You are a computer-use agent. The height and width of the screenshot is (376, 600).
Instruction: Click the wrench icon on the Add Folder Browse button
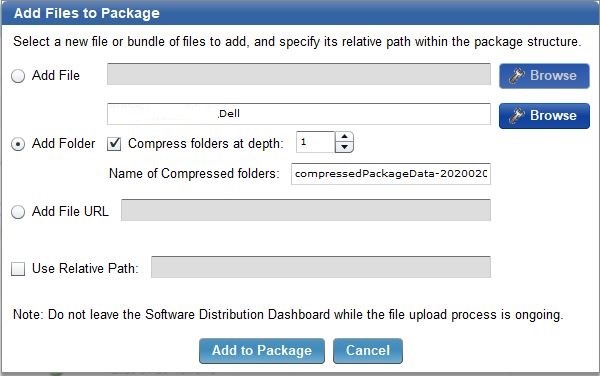(517, 116)
